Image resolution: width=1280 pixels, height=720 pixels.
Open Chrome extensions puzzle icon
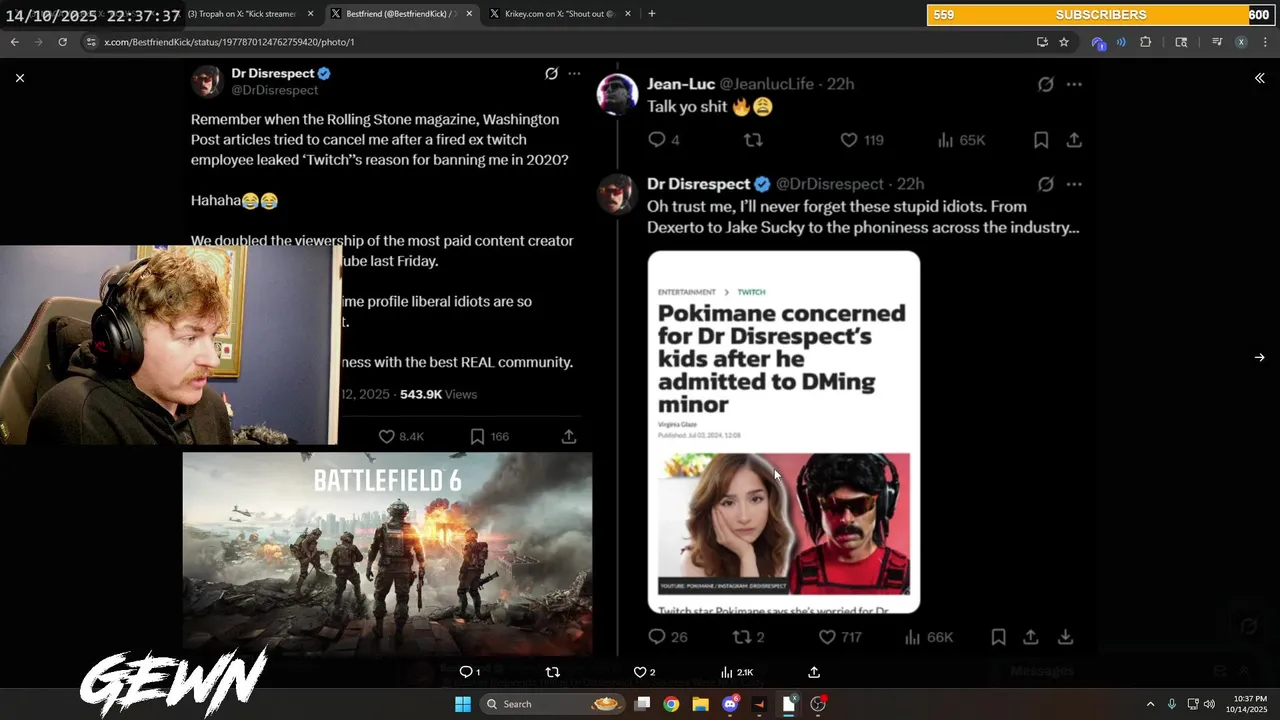point(1146,42)
